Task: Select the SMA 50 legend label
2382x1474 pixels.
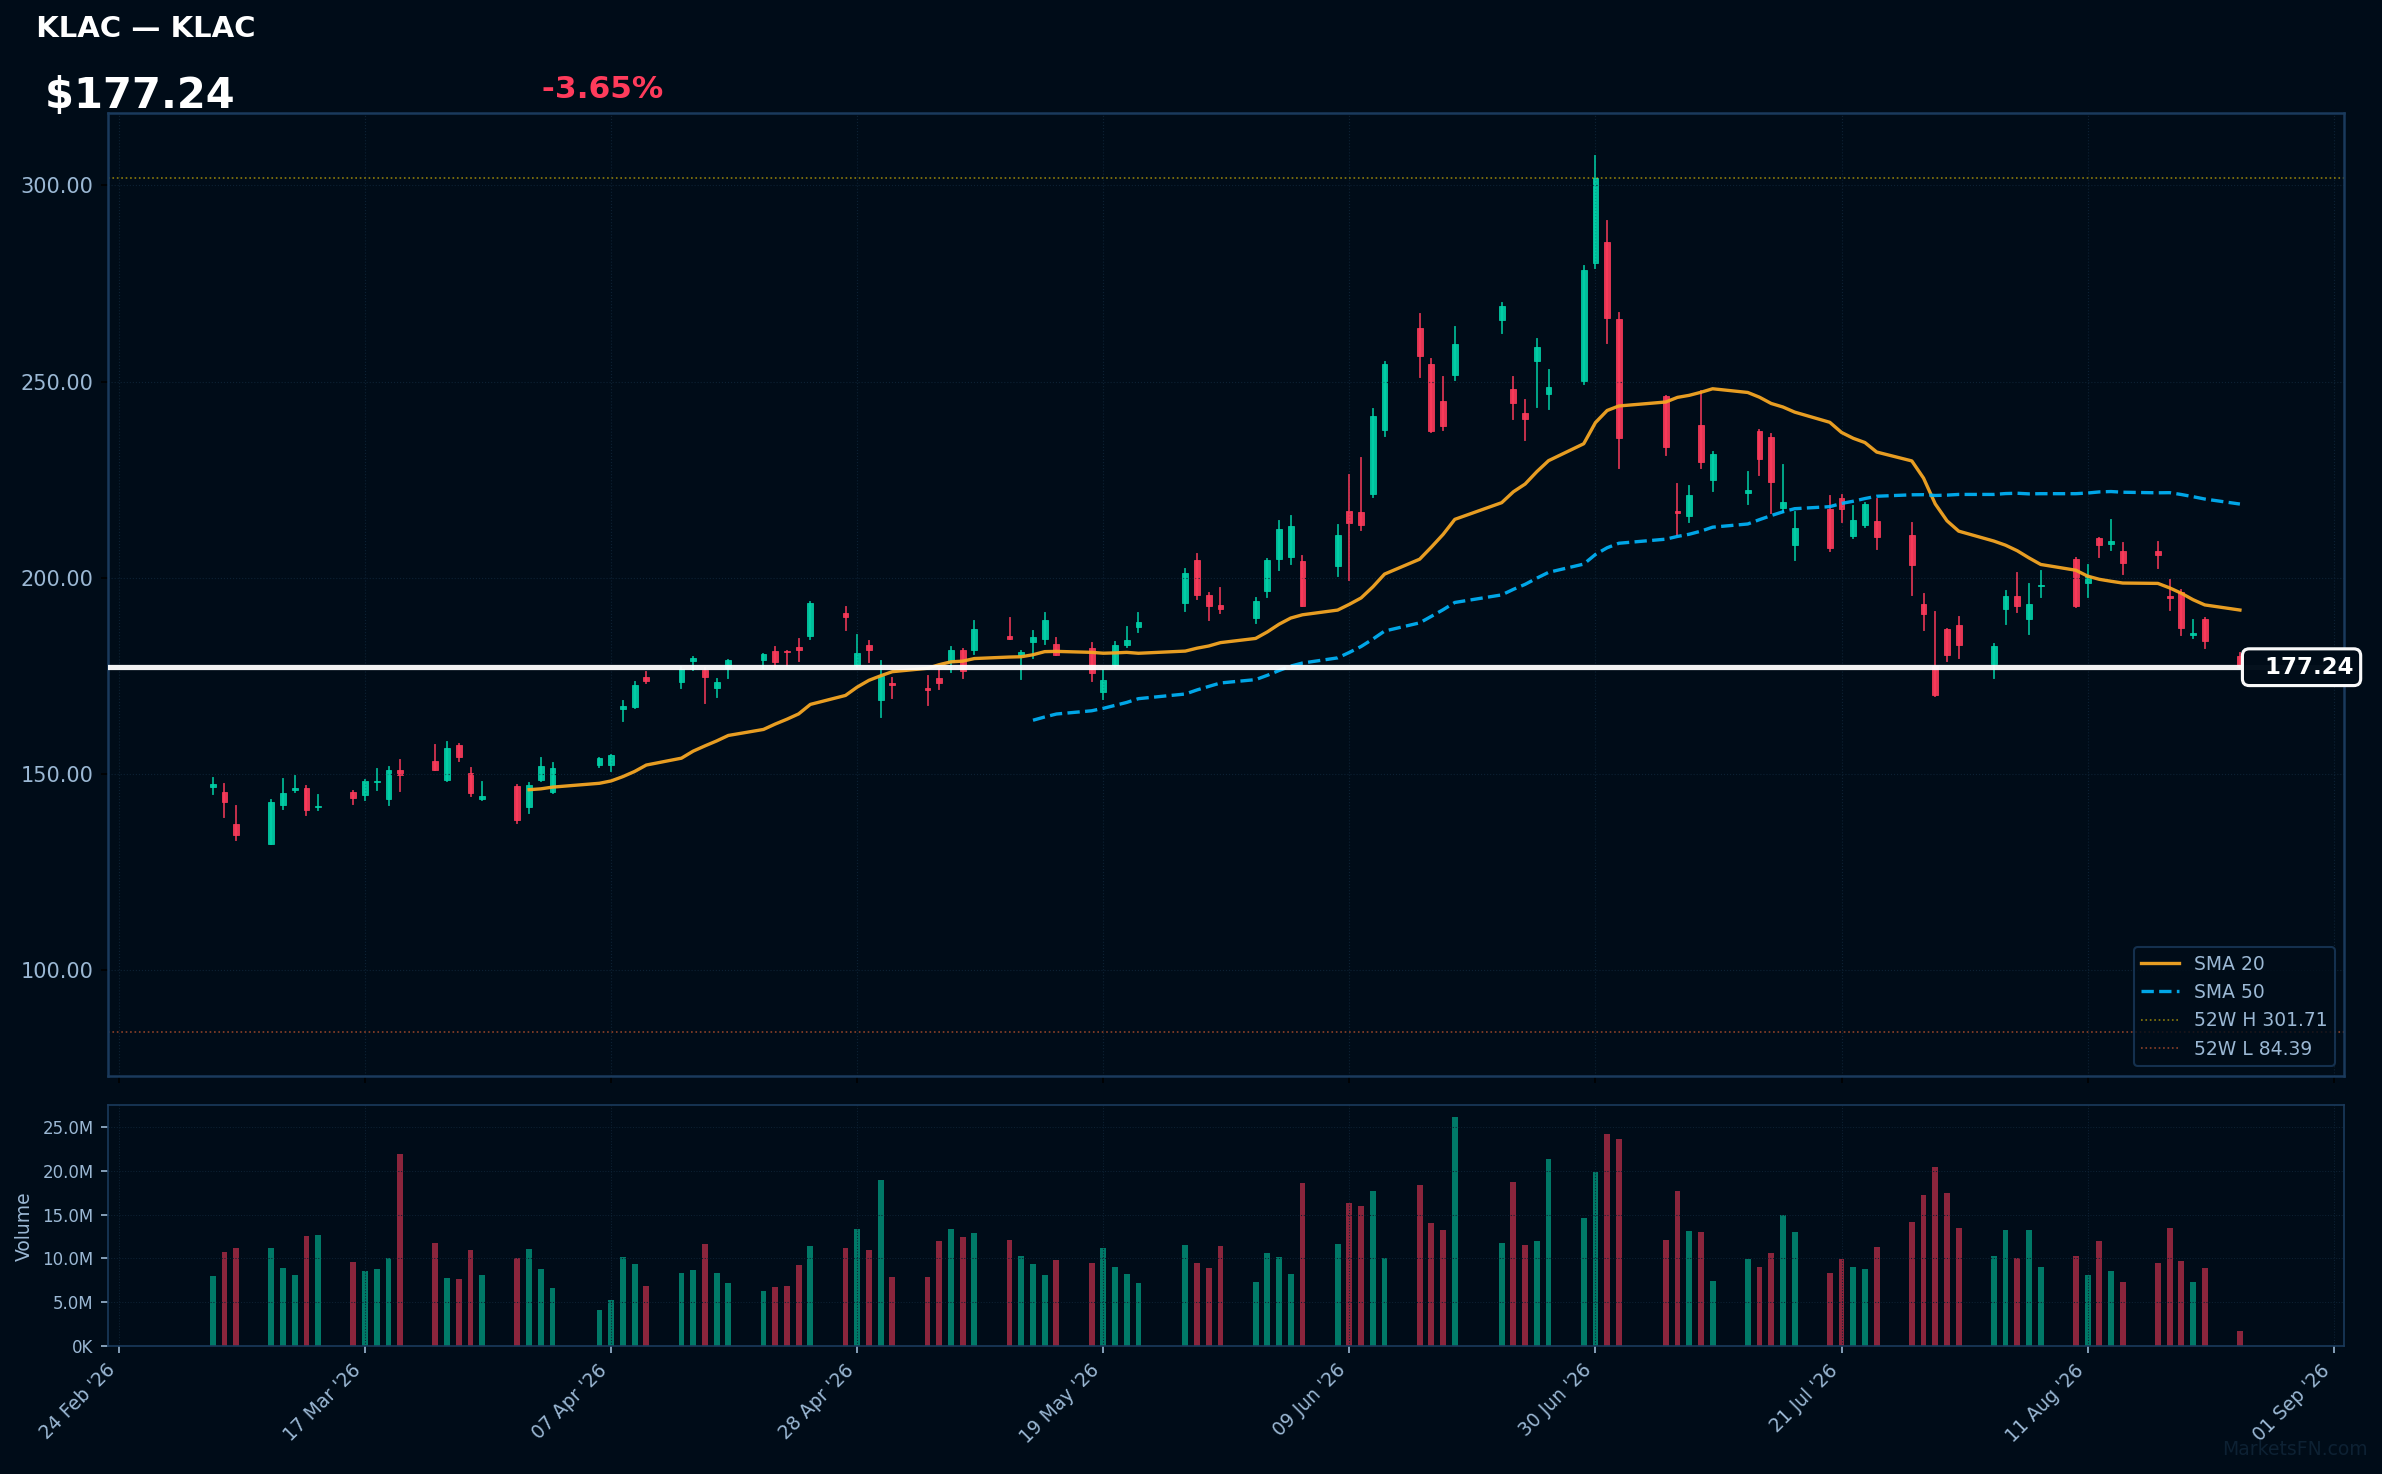Action: pyautogui.click(x=2229, y=991)
